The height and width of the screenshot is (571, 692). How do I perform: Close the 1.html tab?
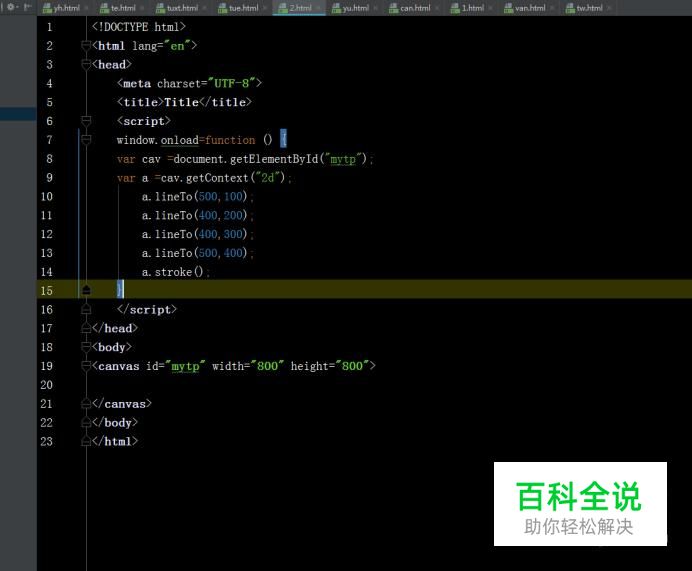point(490,8)
